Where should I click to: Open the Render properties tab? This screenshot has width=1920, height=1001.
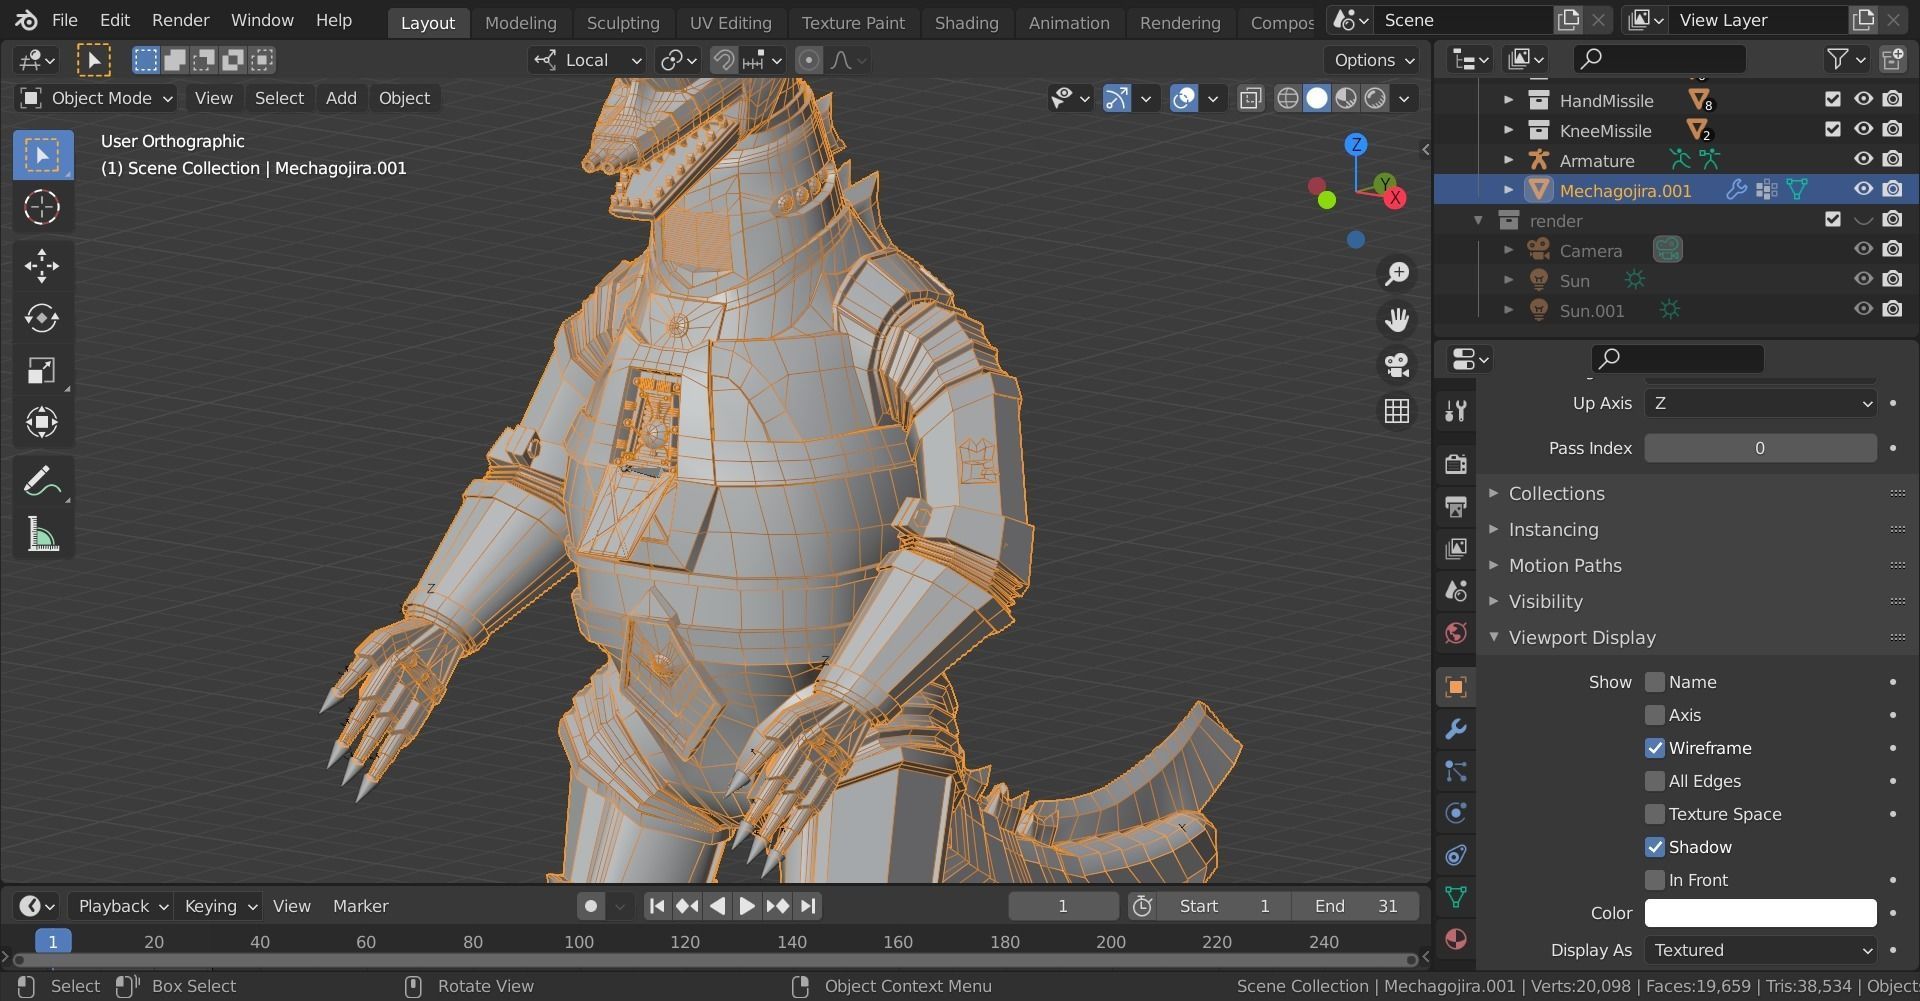point(1456,463)
